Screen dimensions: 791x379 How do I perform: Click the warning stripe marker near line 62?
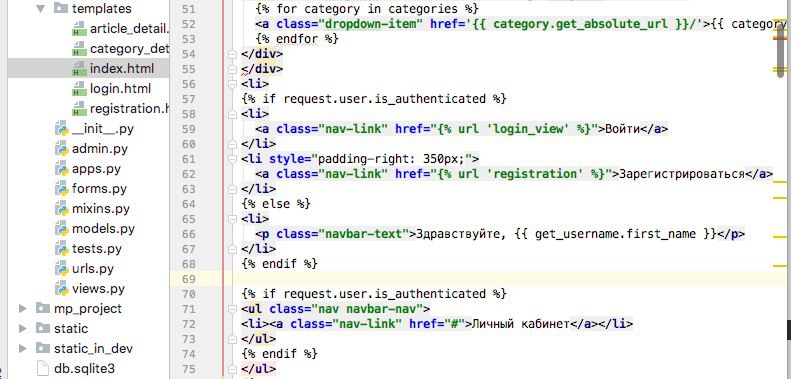click(780, 181)
